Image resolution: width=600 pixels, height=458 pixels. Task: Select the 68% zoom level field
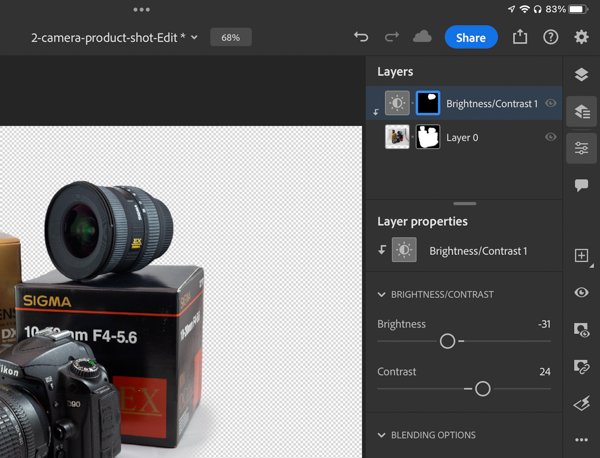[x=231, y=37]
